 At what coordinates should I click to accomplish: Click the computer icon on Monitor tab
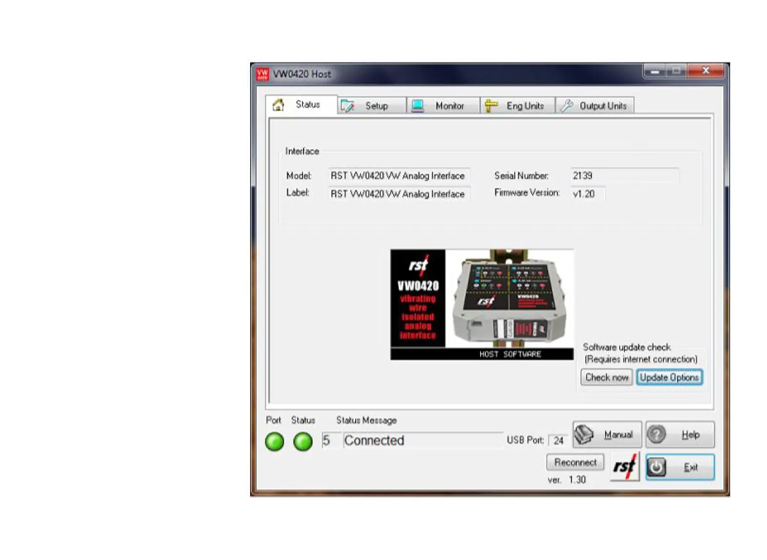[417, 106]
